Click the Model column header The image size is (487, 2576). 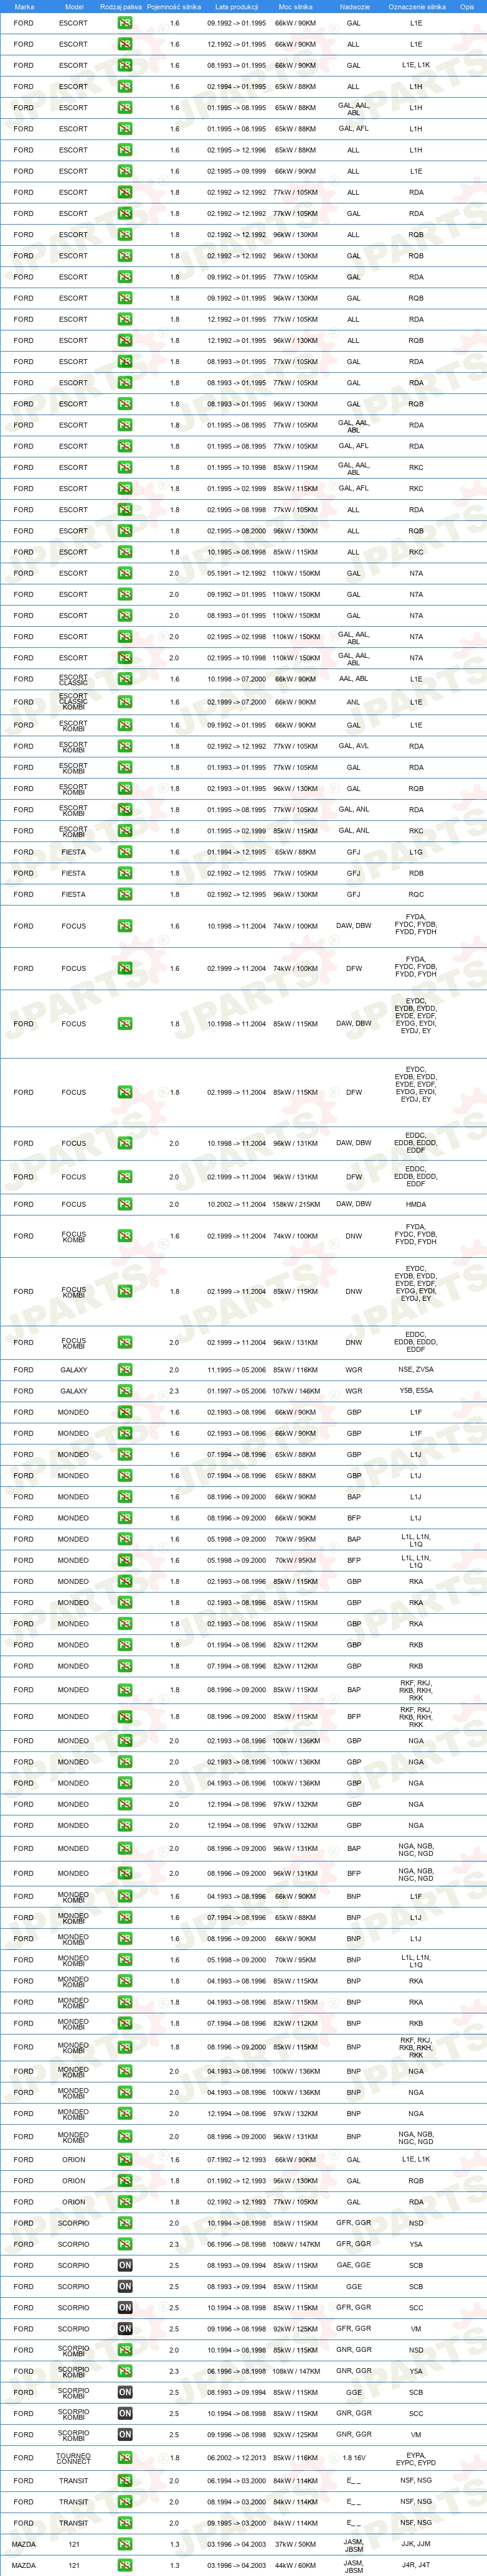74,6
